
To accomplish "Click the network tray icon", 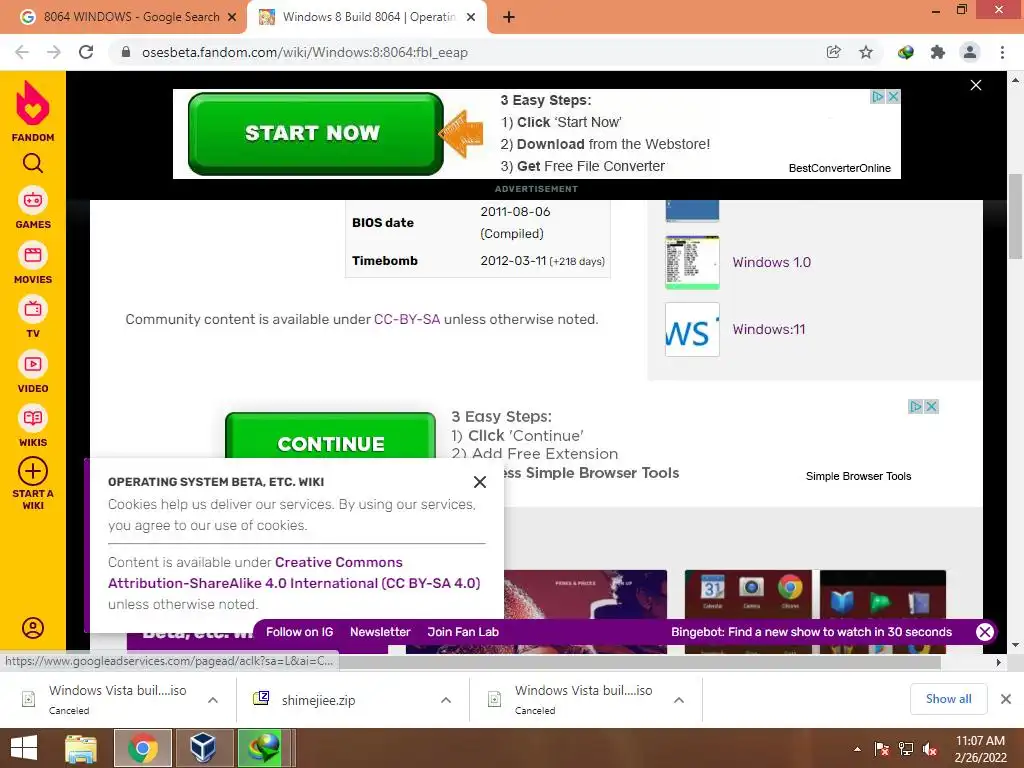I will point(906,748).
